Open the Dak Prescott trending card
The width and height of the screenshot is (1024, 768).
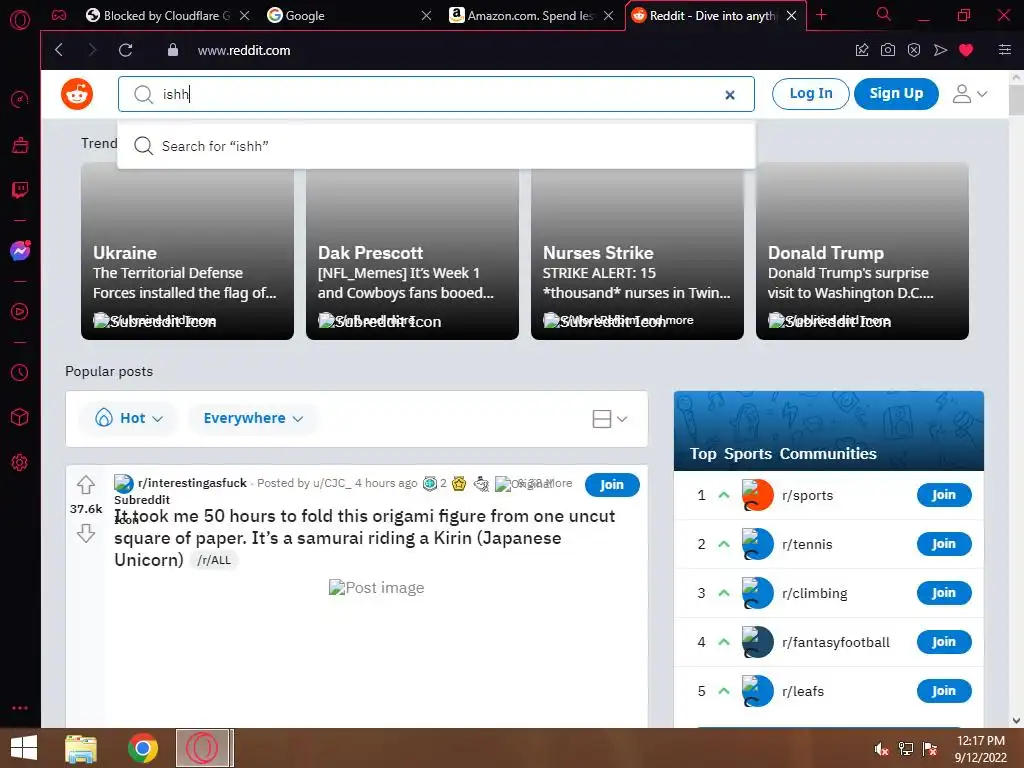point(412,251)
